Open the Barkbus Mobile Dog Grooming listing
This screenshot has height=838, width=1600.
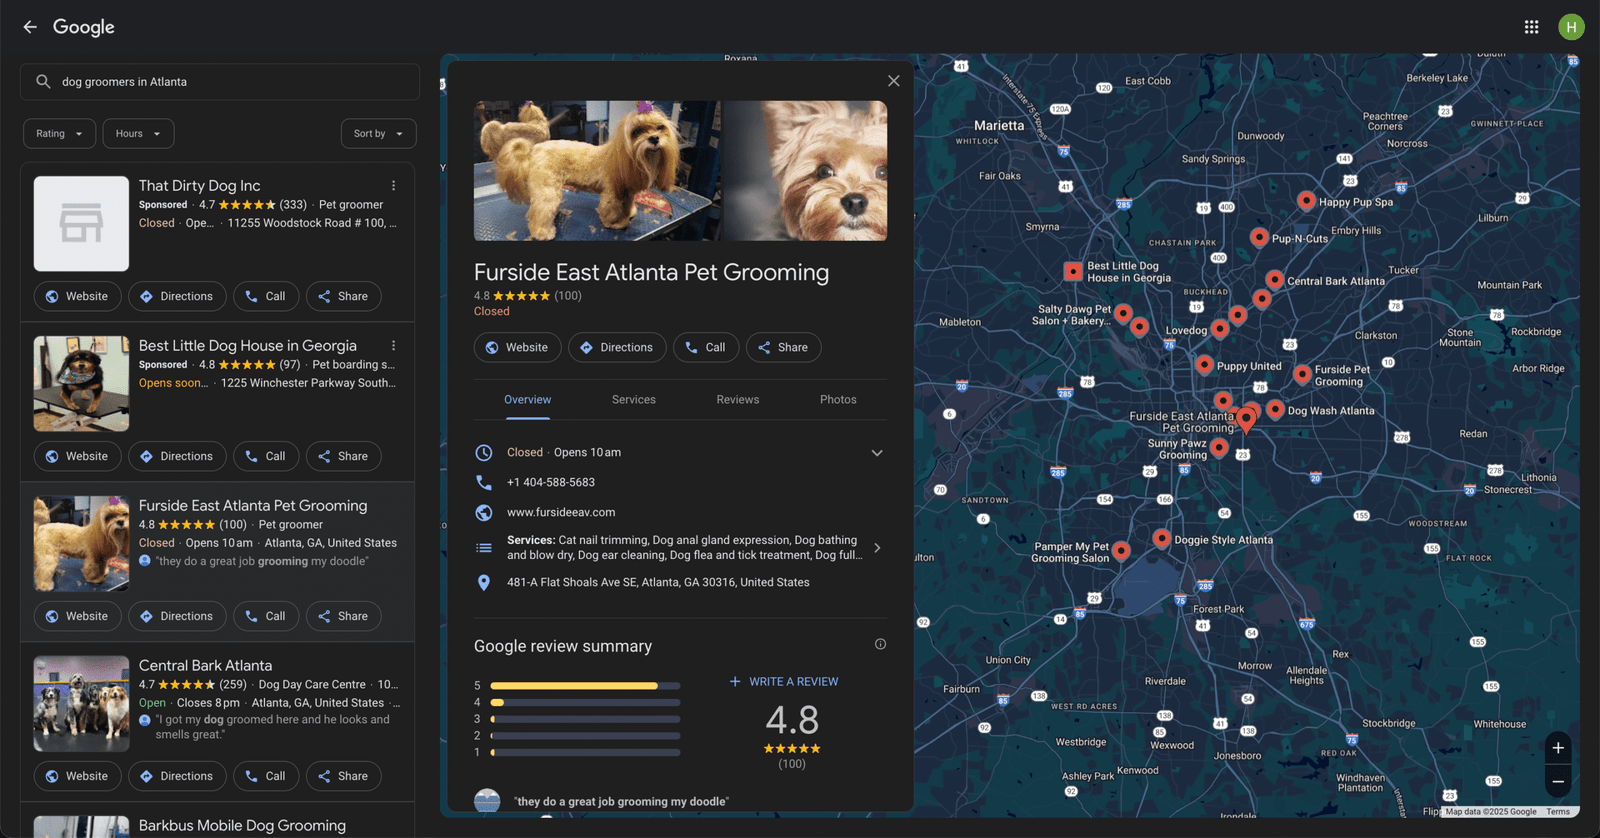tap(242, 825)
